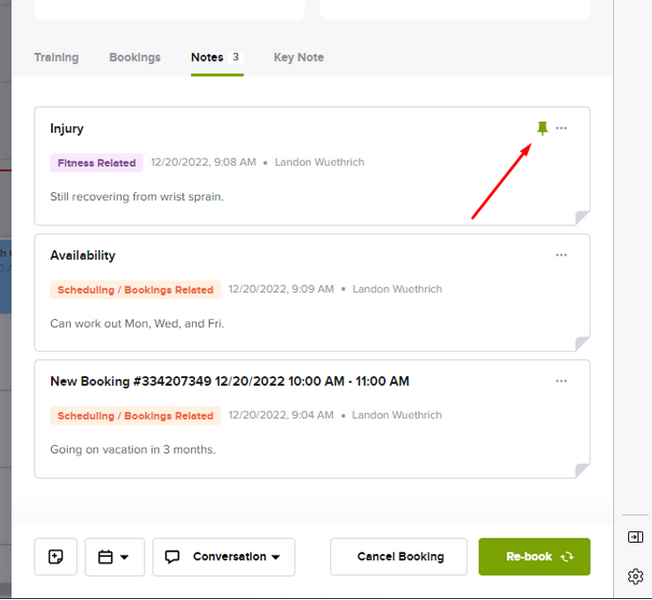The width and height of the screenshot is (652, 600).
Task: Open the Availability note's three-dot menu
Action: click(x=561, y=255)
